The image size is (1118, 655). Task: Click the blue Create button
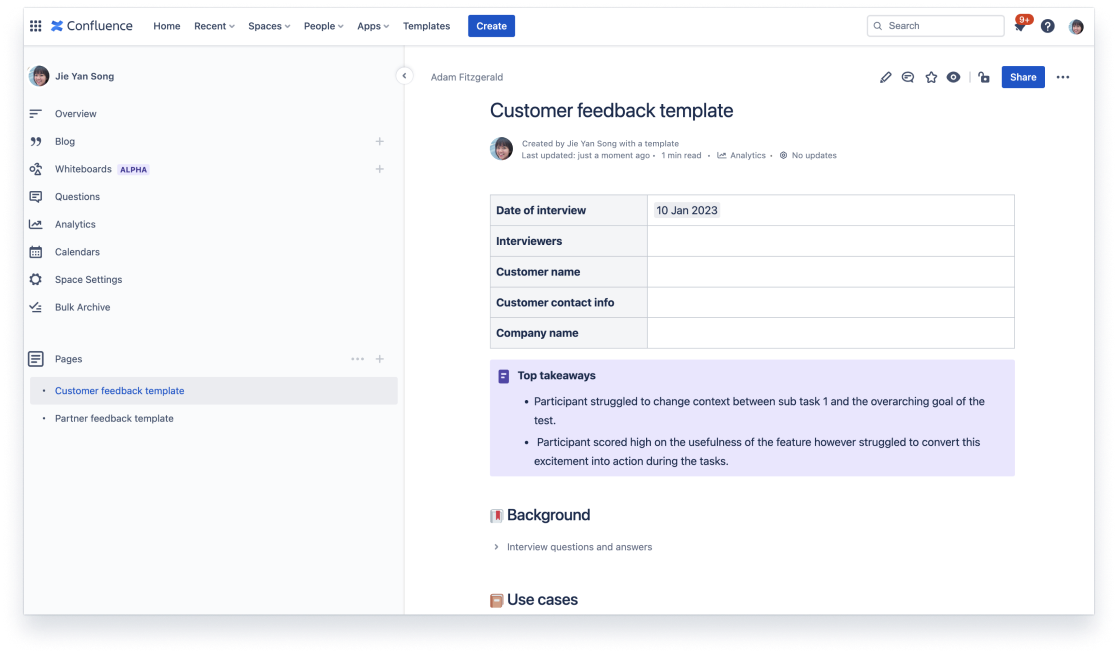[491, 26]
